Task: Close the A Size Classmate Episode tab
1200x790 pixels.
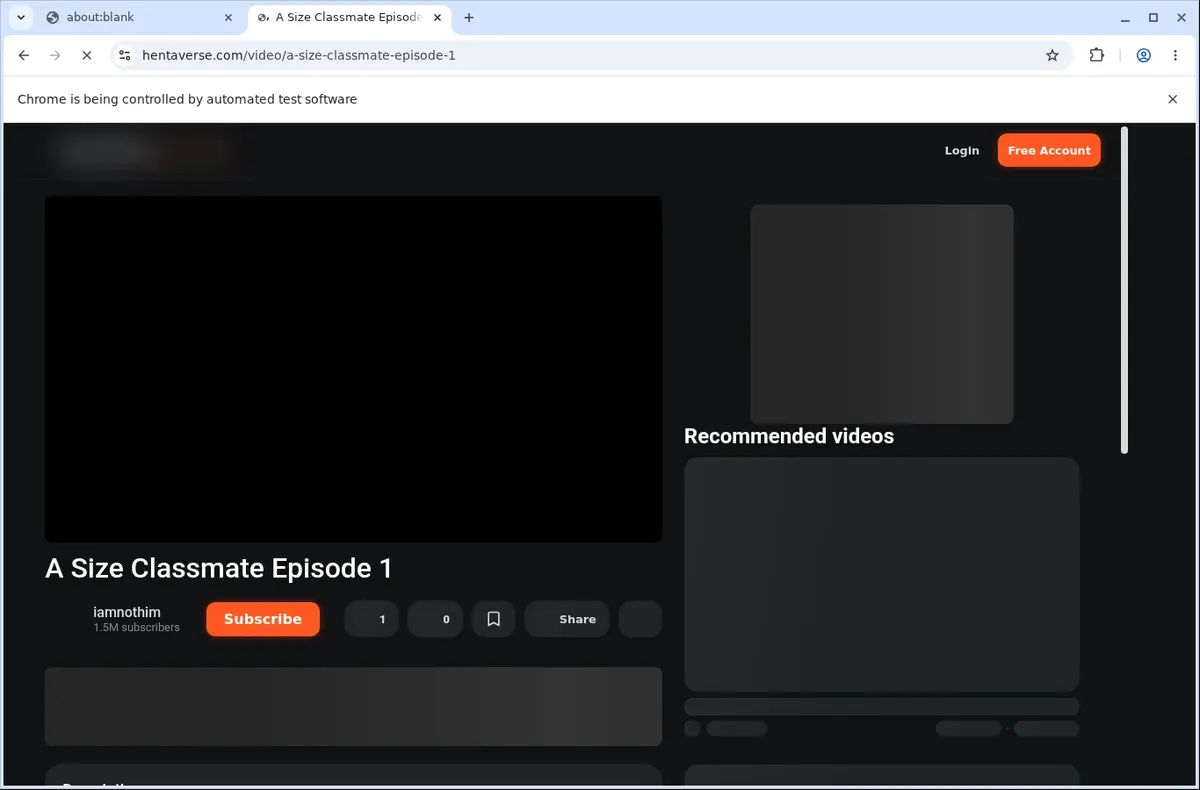Action: click(437, 17)
